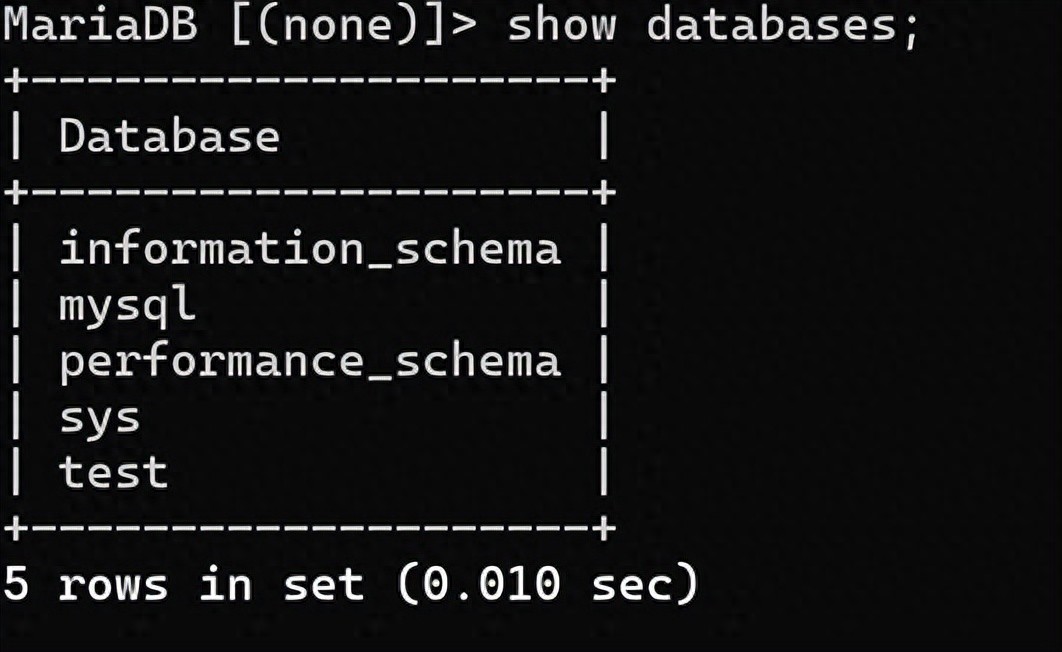Screen dimensions: 1062x652
Task: Click "in set" text in result line
Action: (281, 584)
